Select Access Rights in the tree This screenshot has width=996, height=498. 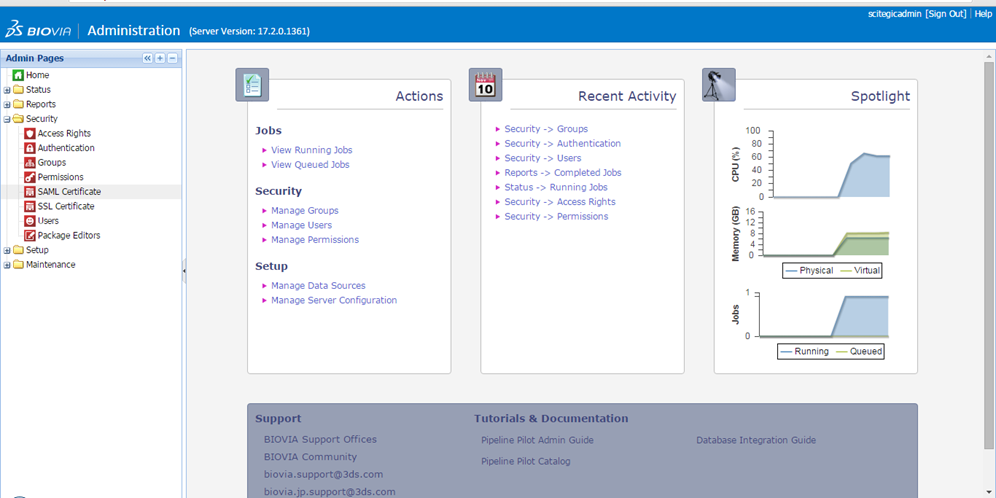coord(64,133)
